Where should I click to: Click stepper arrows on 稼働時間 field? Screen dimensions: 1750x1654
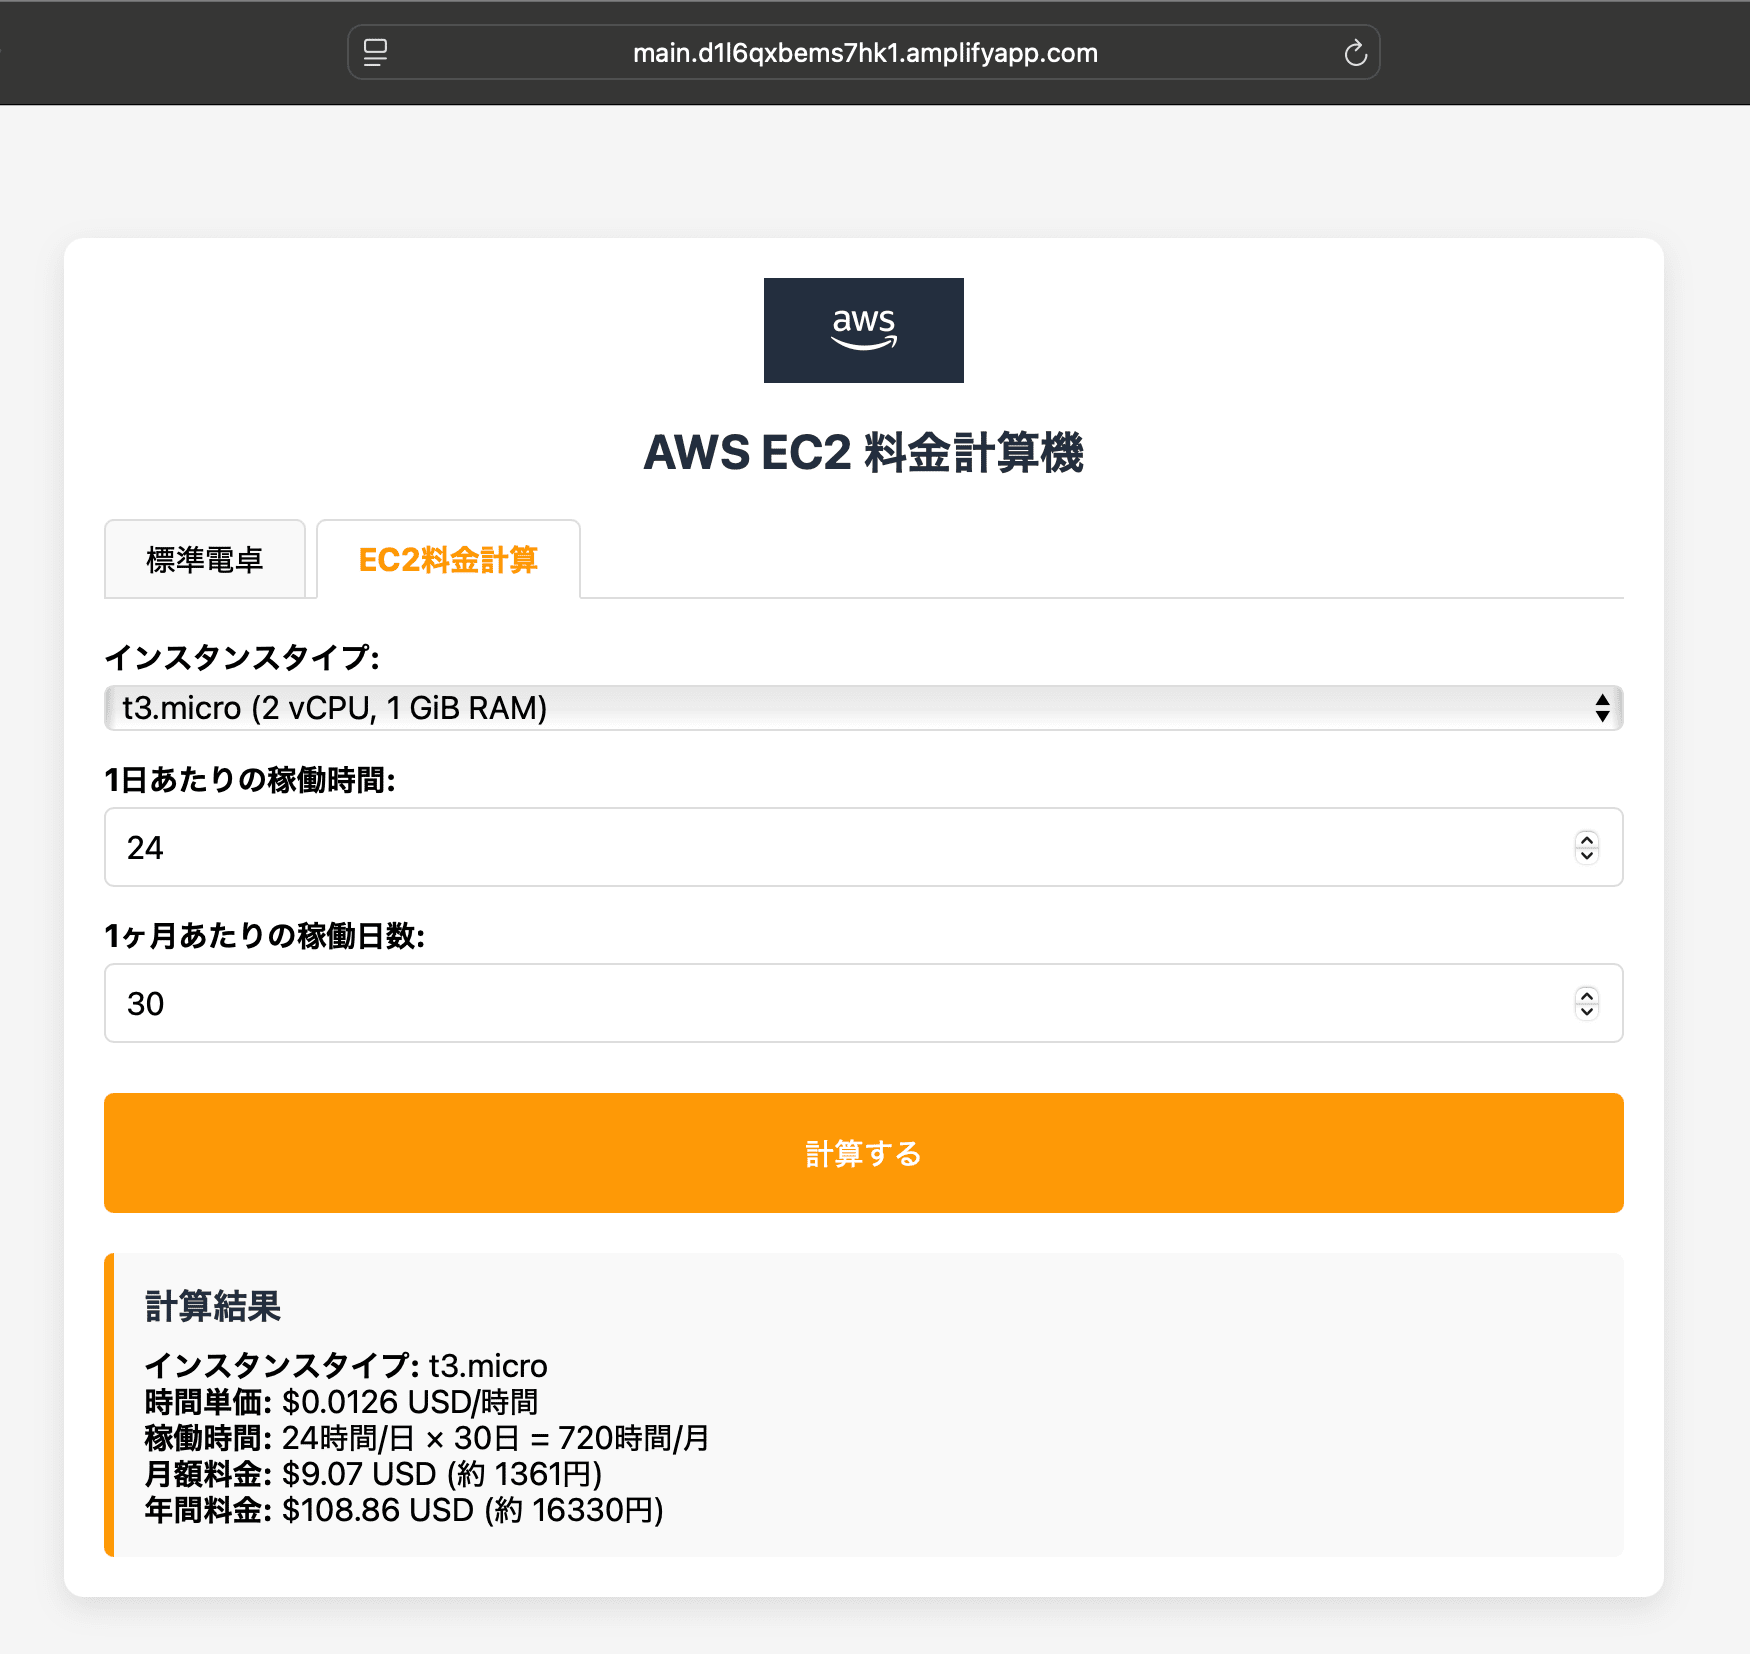[x=1587, y=847]
